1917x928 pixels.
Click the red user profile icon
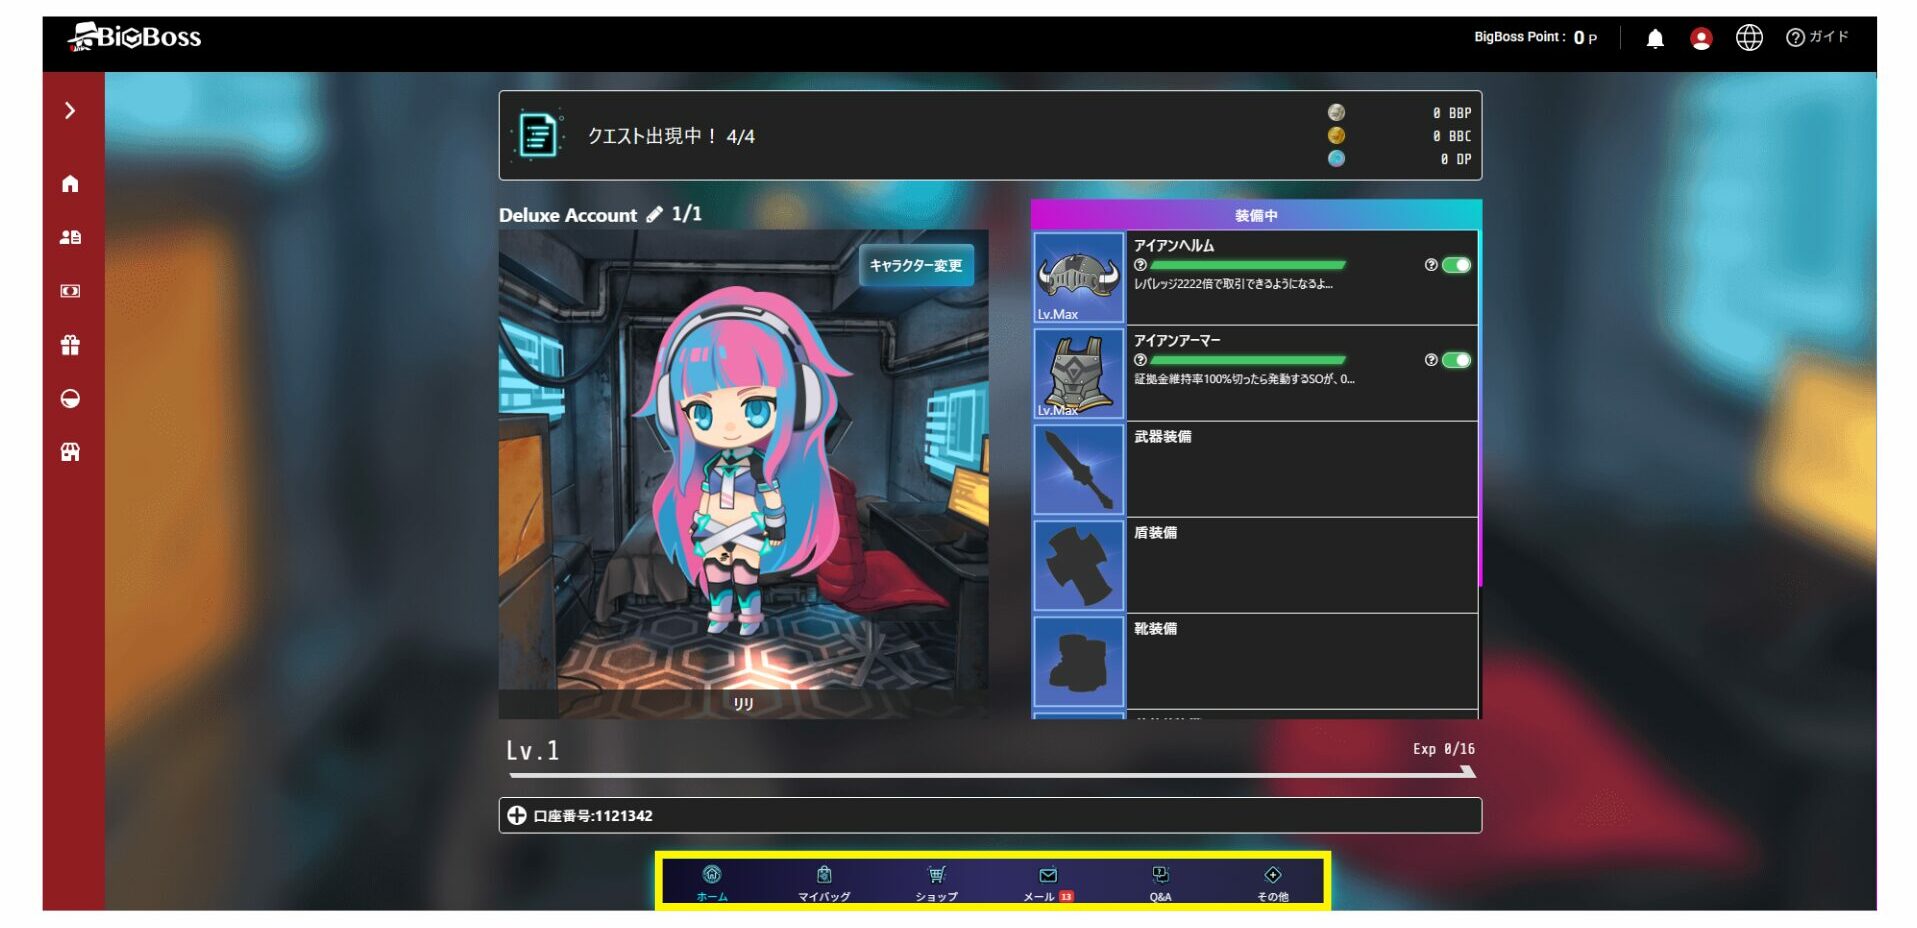[1700, 38]
